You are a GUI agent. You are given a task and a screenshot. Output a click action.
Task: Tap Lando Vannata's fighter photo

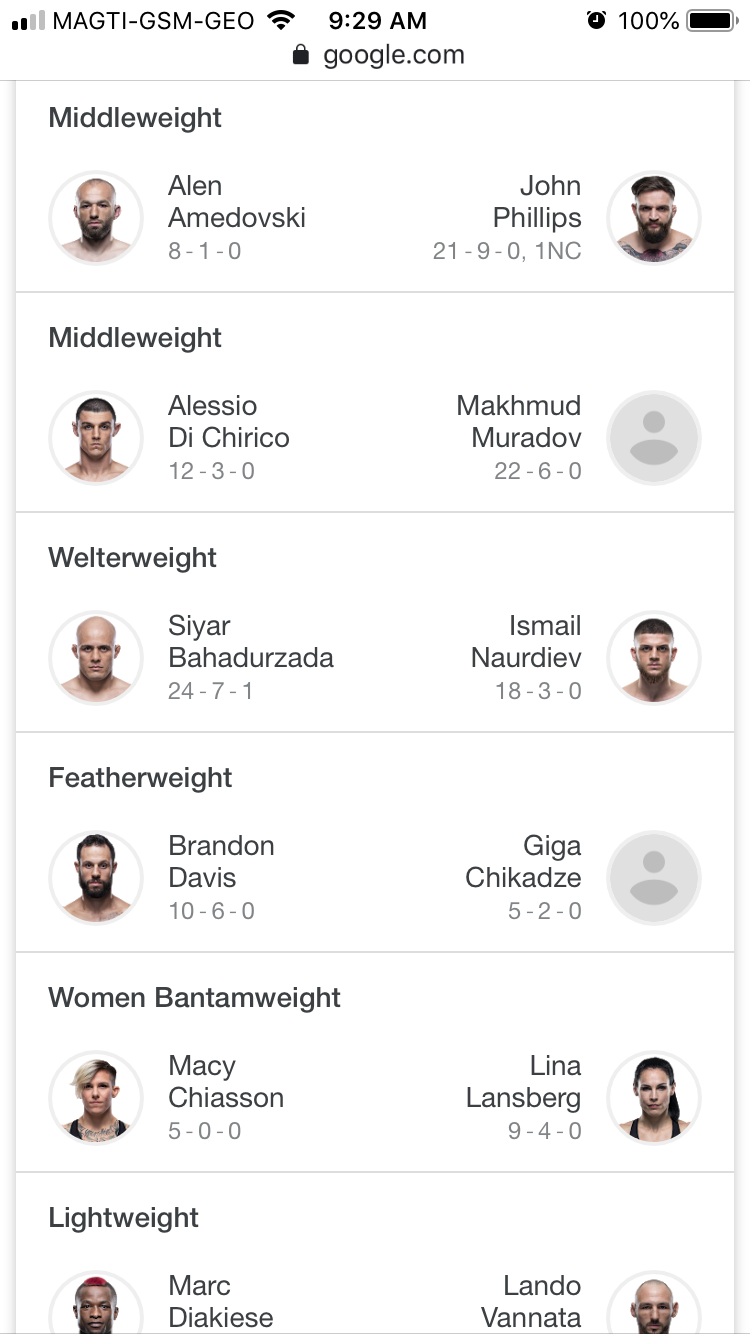click(x=654, y=1304)
